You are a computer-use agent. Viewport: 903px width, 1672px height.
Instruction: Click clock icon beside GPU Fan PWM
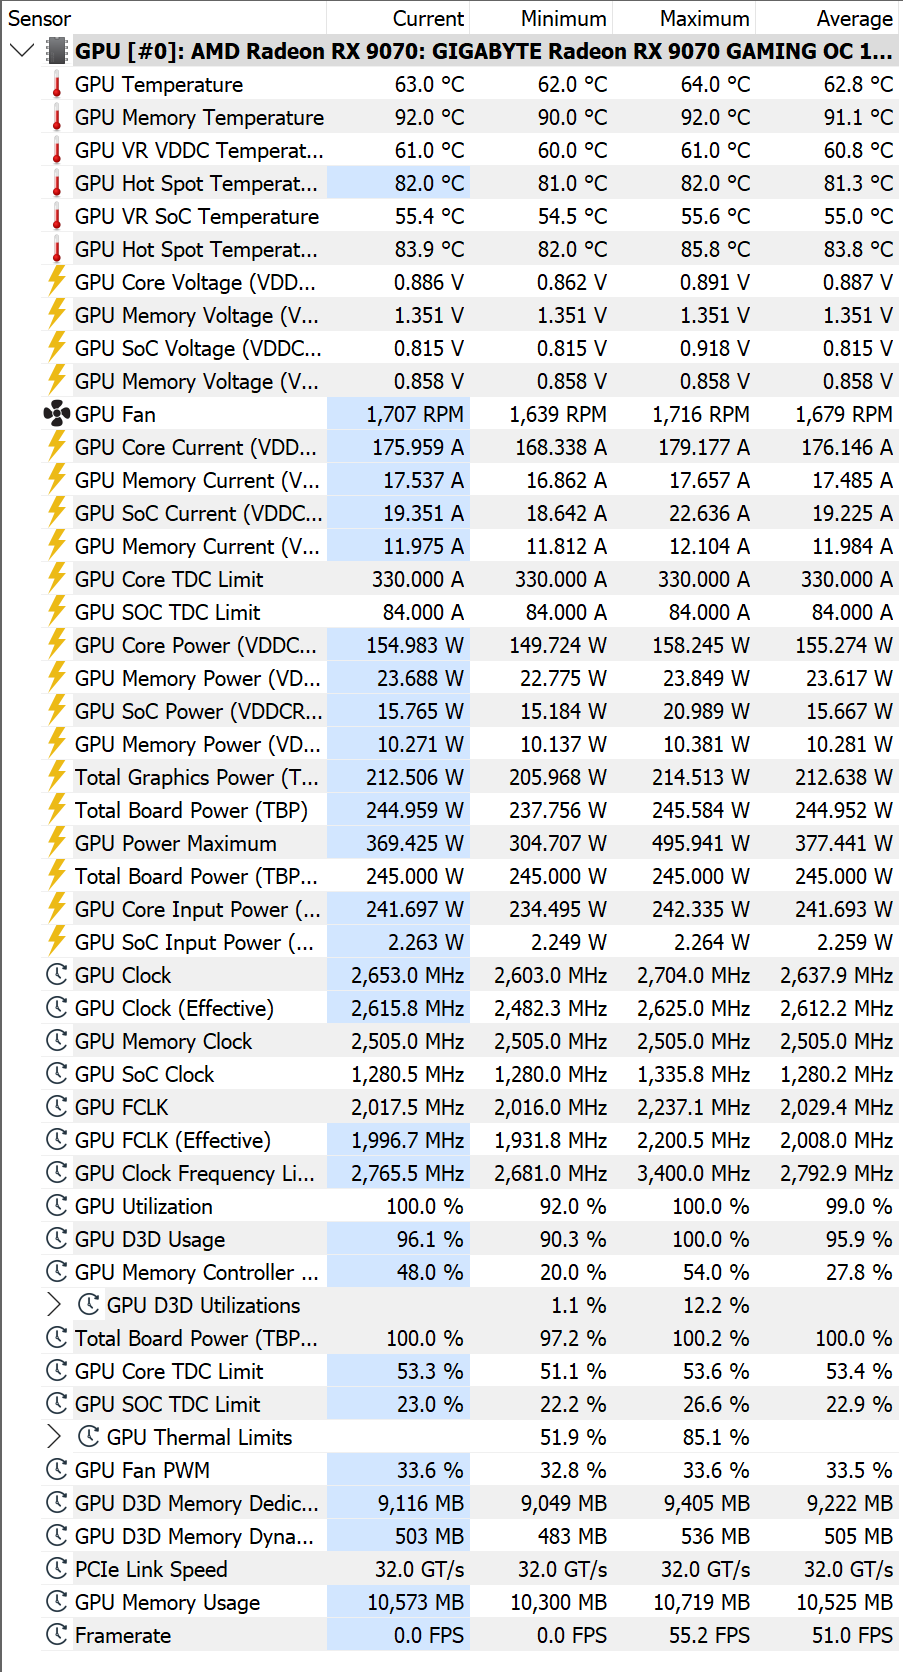click(57, 1470)
